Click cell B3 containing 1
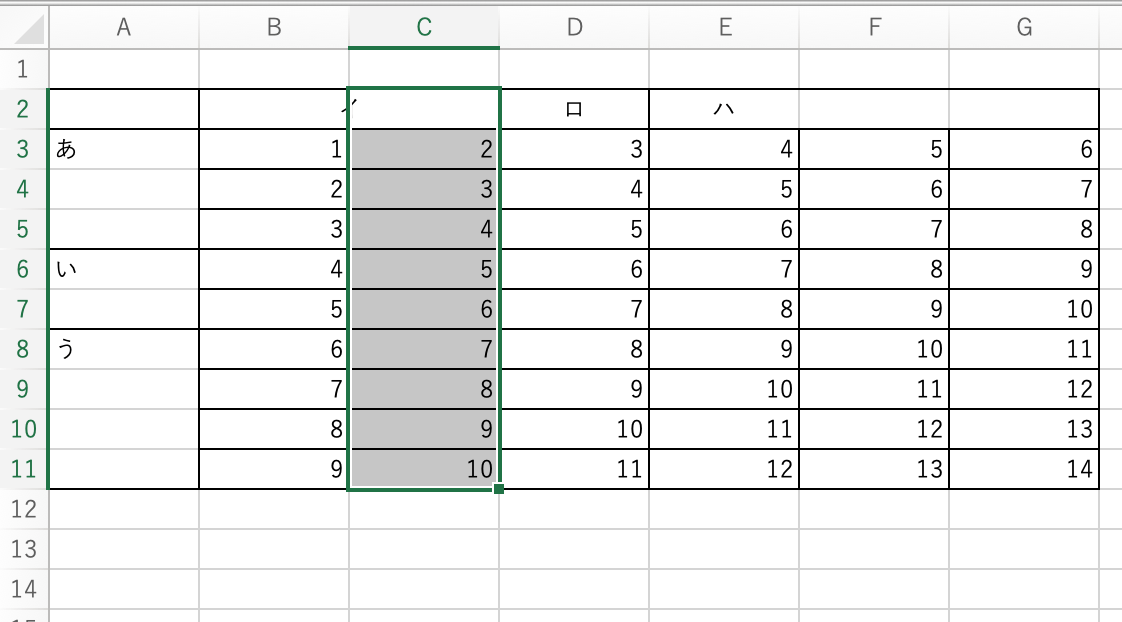Image resolution: width=1122 pixels, height=622 pixels. [x=274, y=150]
